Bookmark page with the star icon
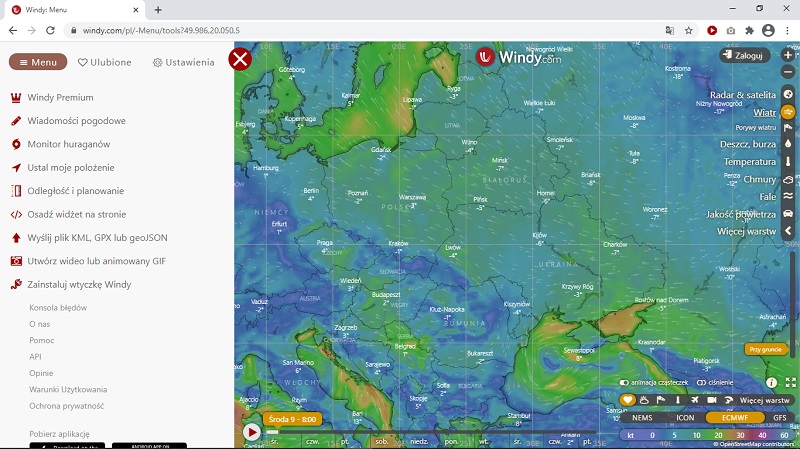This screenshot has height=449, width=800. click(x=689, y=31)
